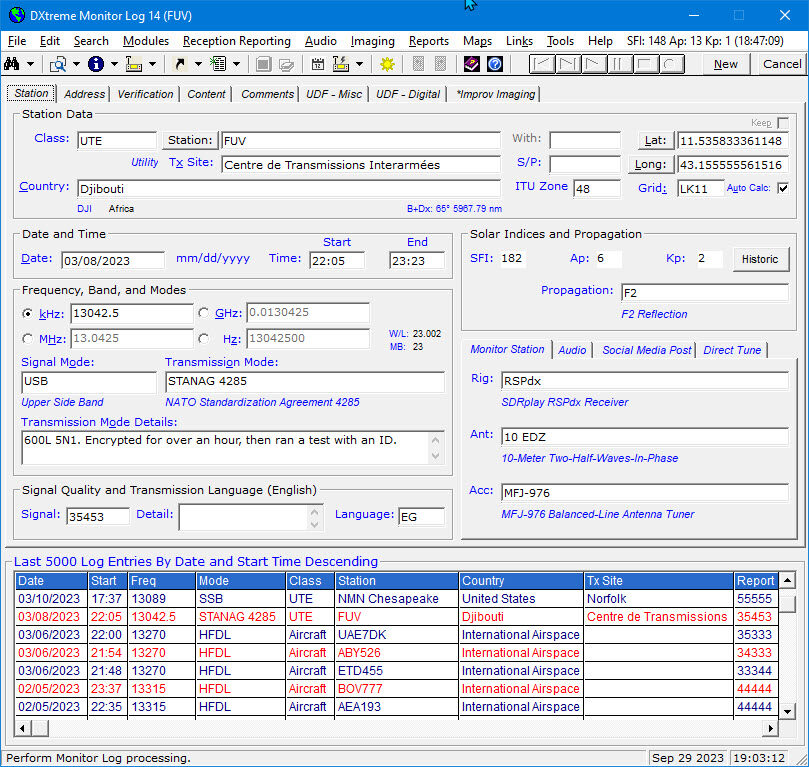Open the purple help book icon
Viewport: 809px width, 767px height.
point(472,64)
